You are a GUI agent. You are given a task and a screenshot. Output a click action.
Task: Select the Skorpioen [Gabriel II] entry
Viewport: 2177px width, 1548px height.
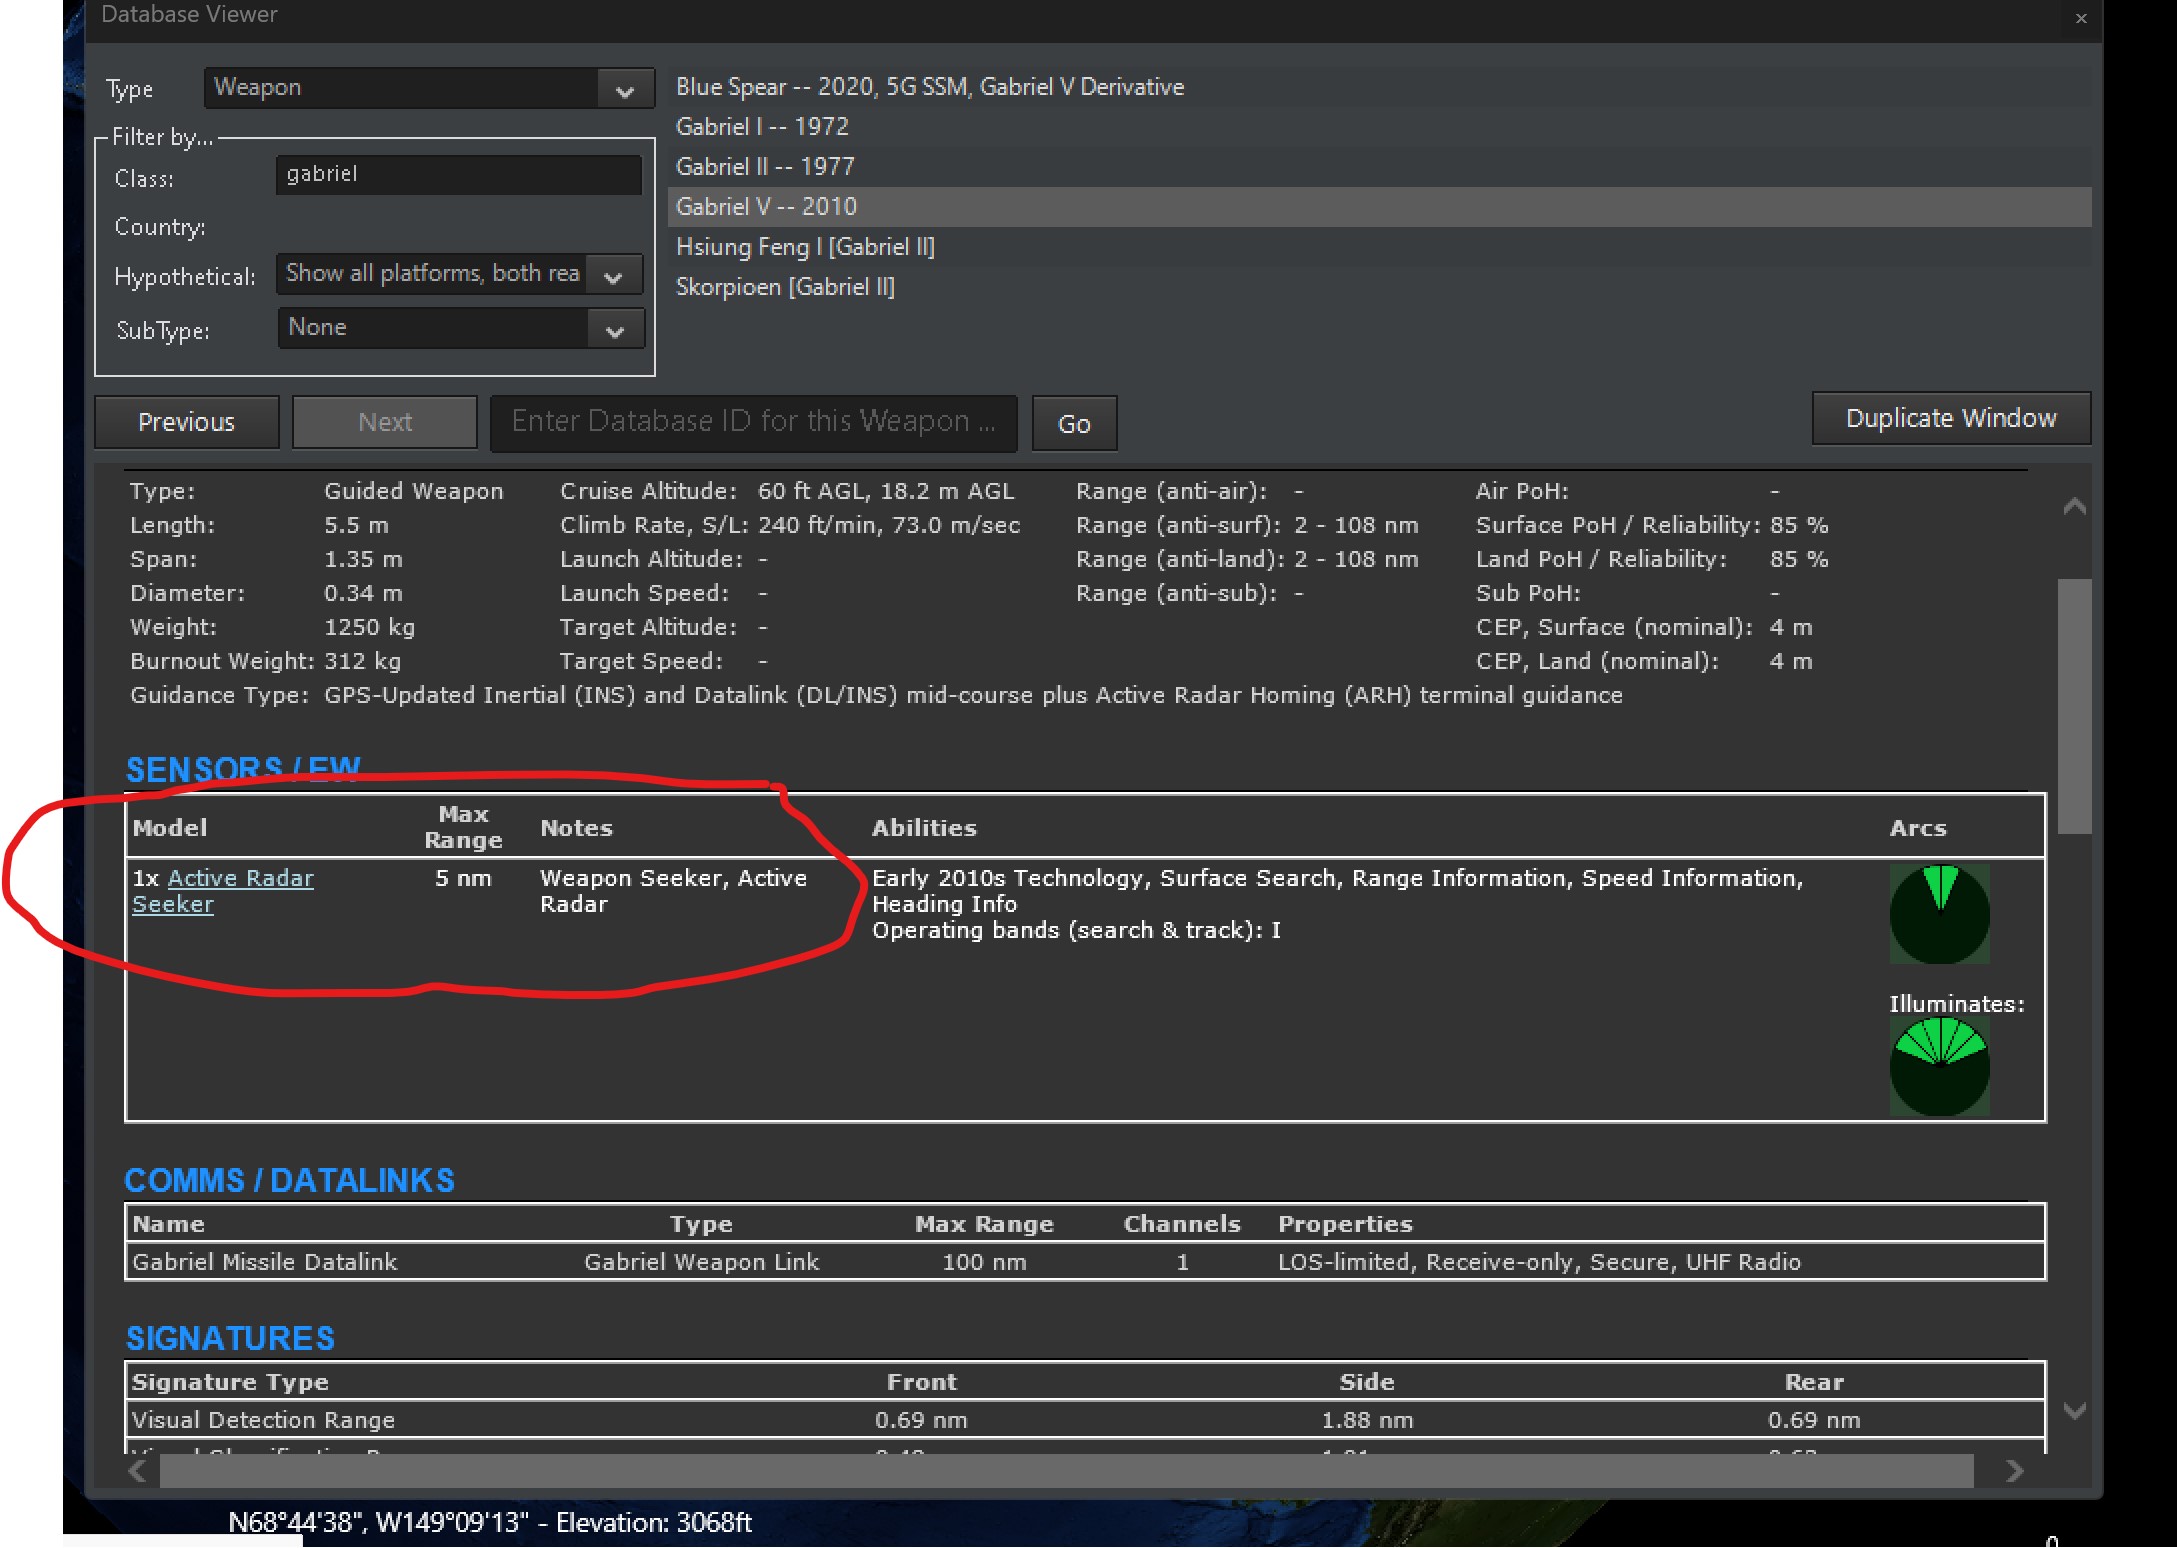coord(787,287)
